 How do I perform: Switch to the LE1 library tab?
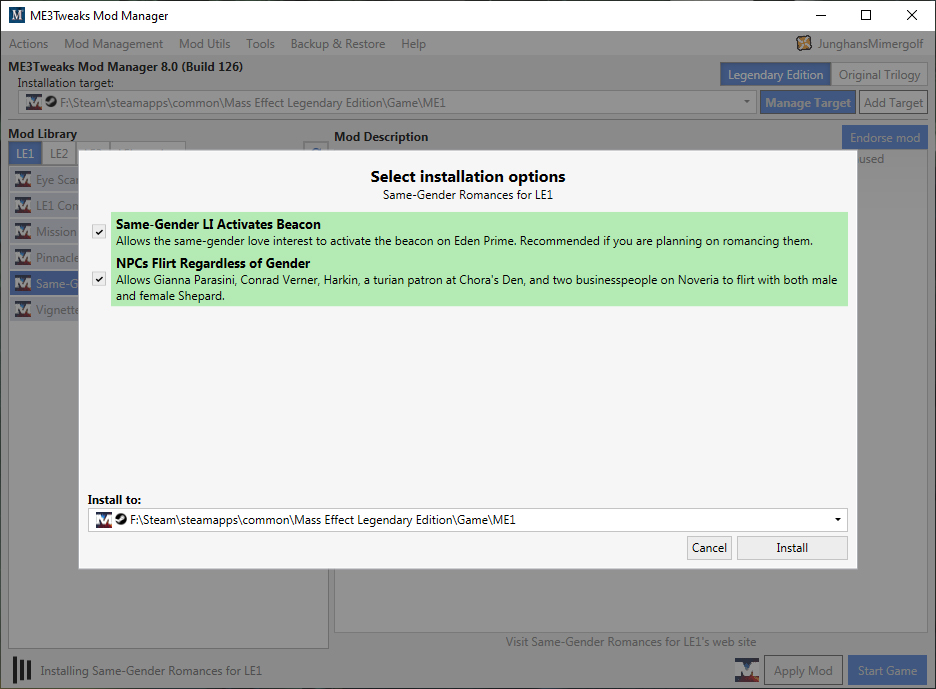point(25,153)
